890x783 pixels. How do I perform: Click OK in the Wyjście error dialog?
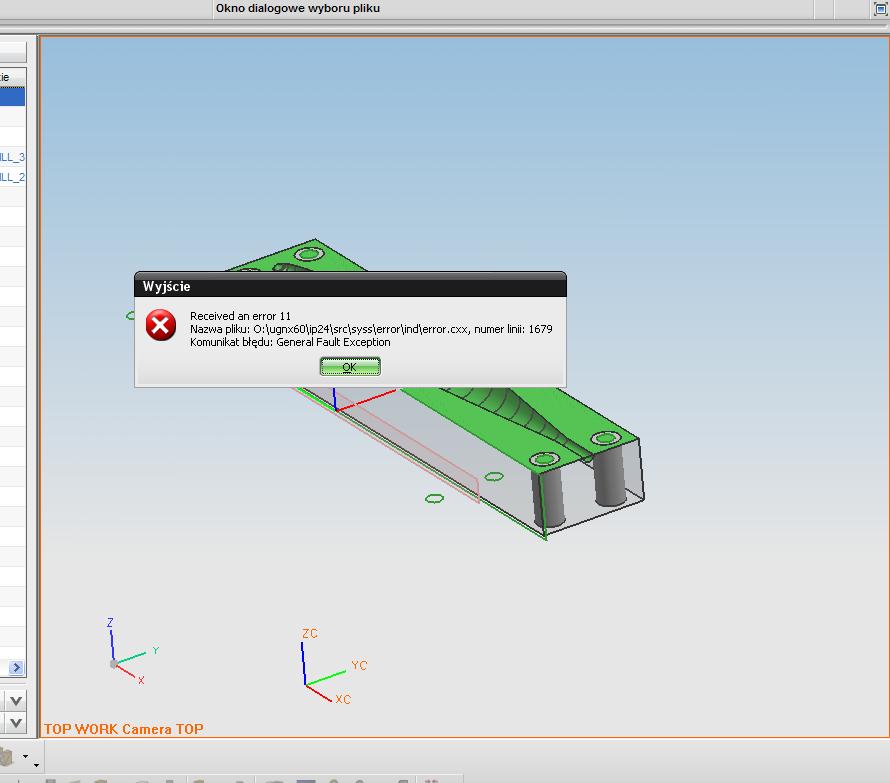click(x=350, y=367)
